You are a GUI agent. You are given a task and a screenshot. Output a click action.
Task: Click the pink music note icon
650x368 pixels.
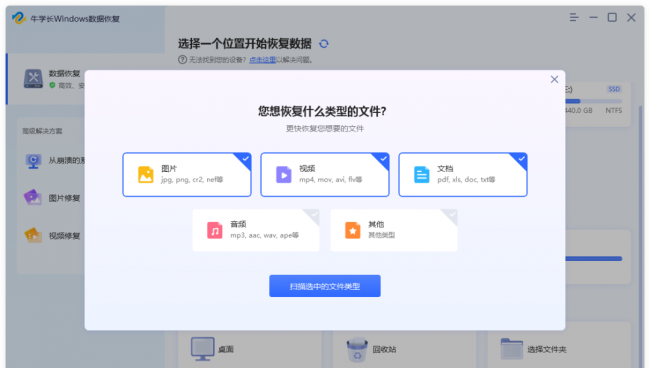click(x=215, y=230)
